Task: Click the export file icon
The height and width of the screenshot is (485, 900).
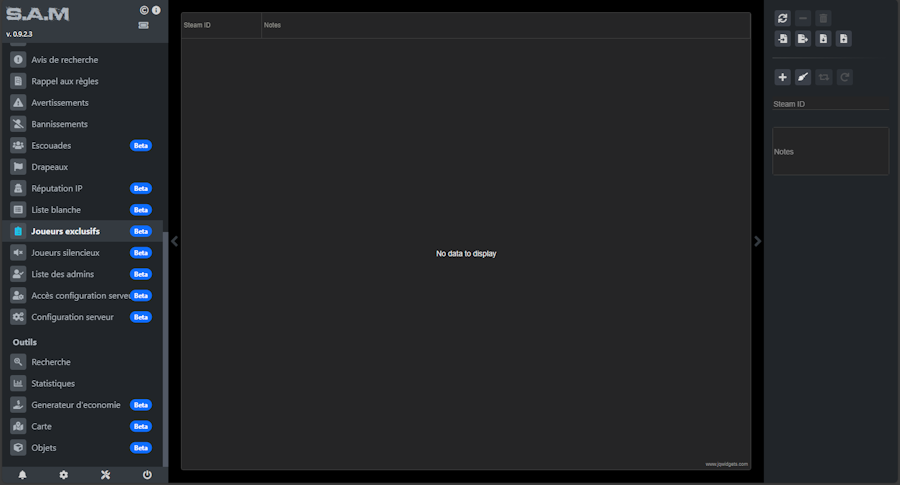Action: click(x=803, y=39)
